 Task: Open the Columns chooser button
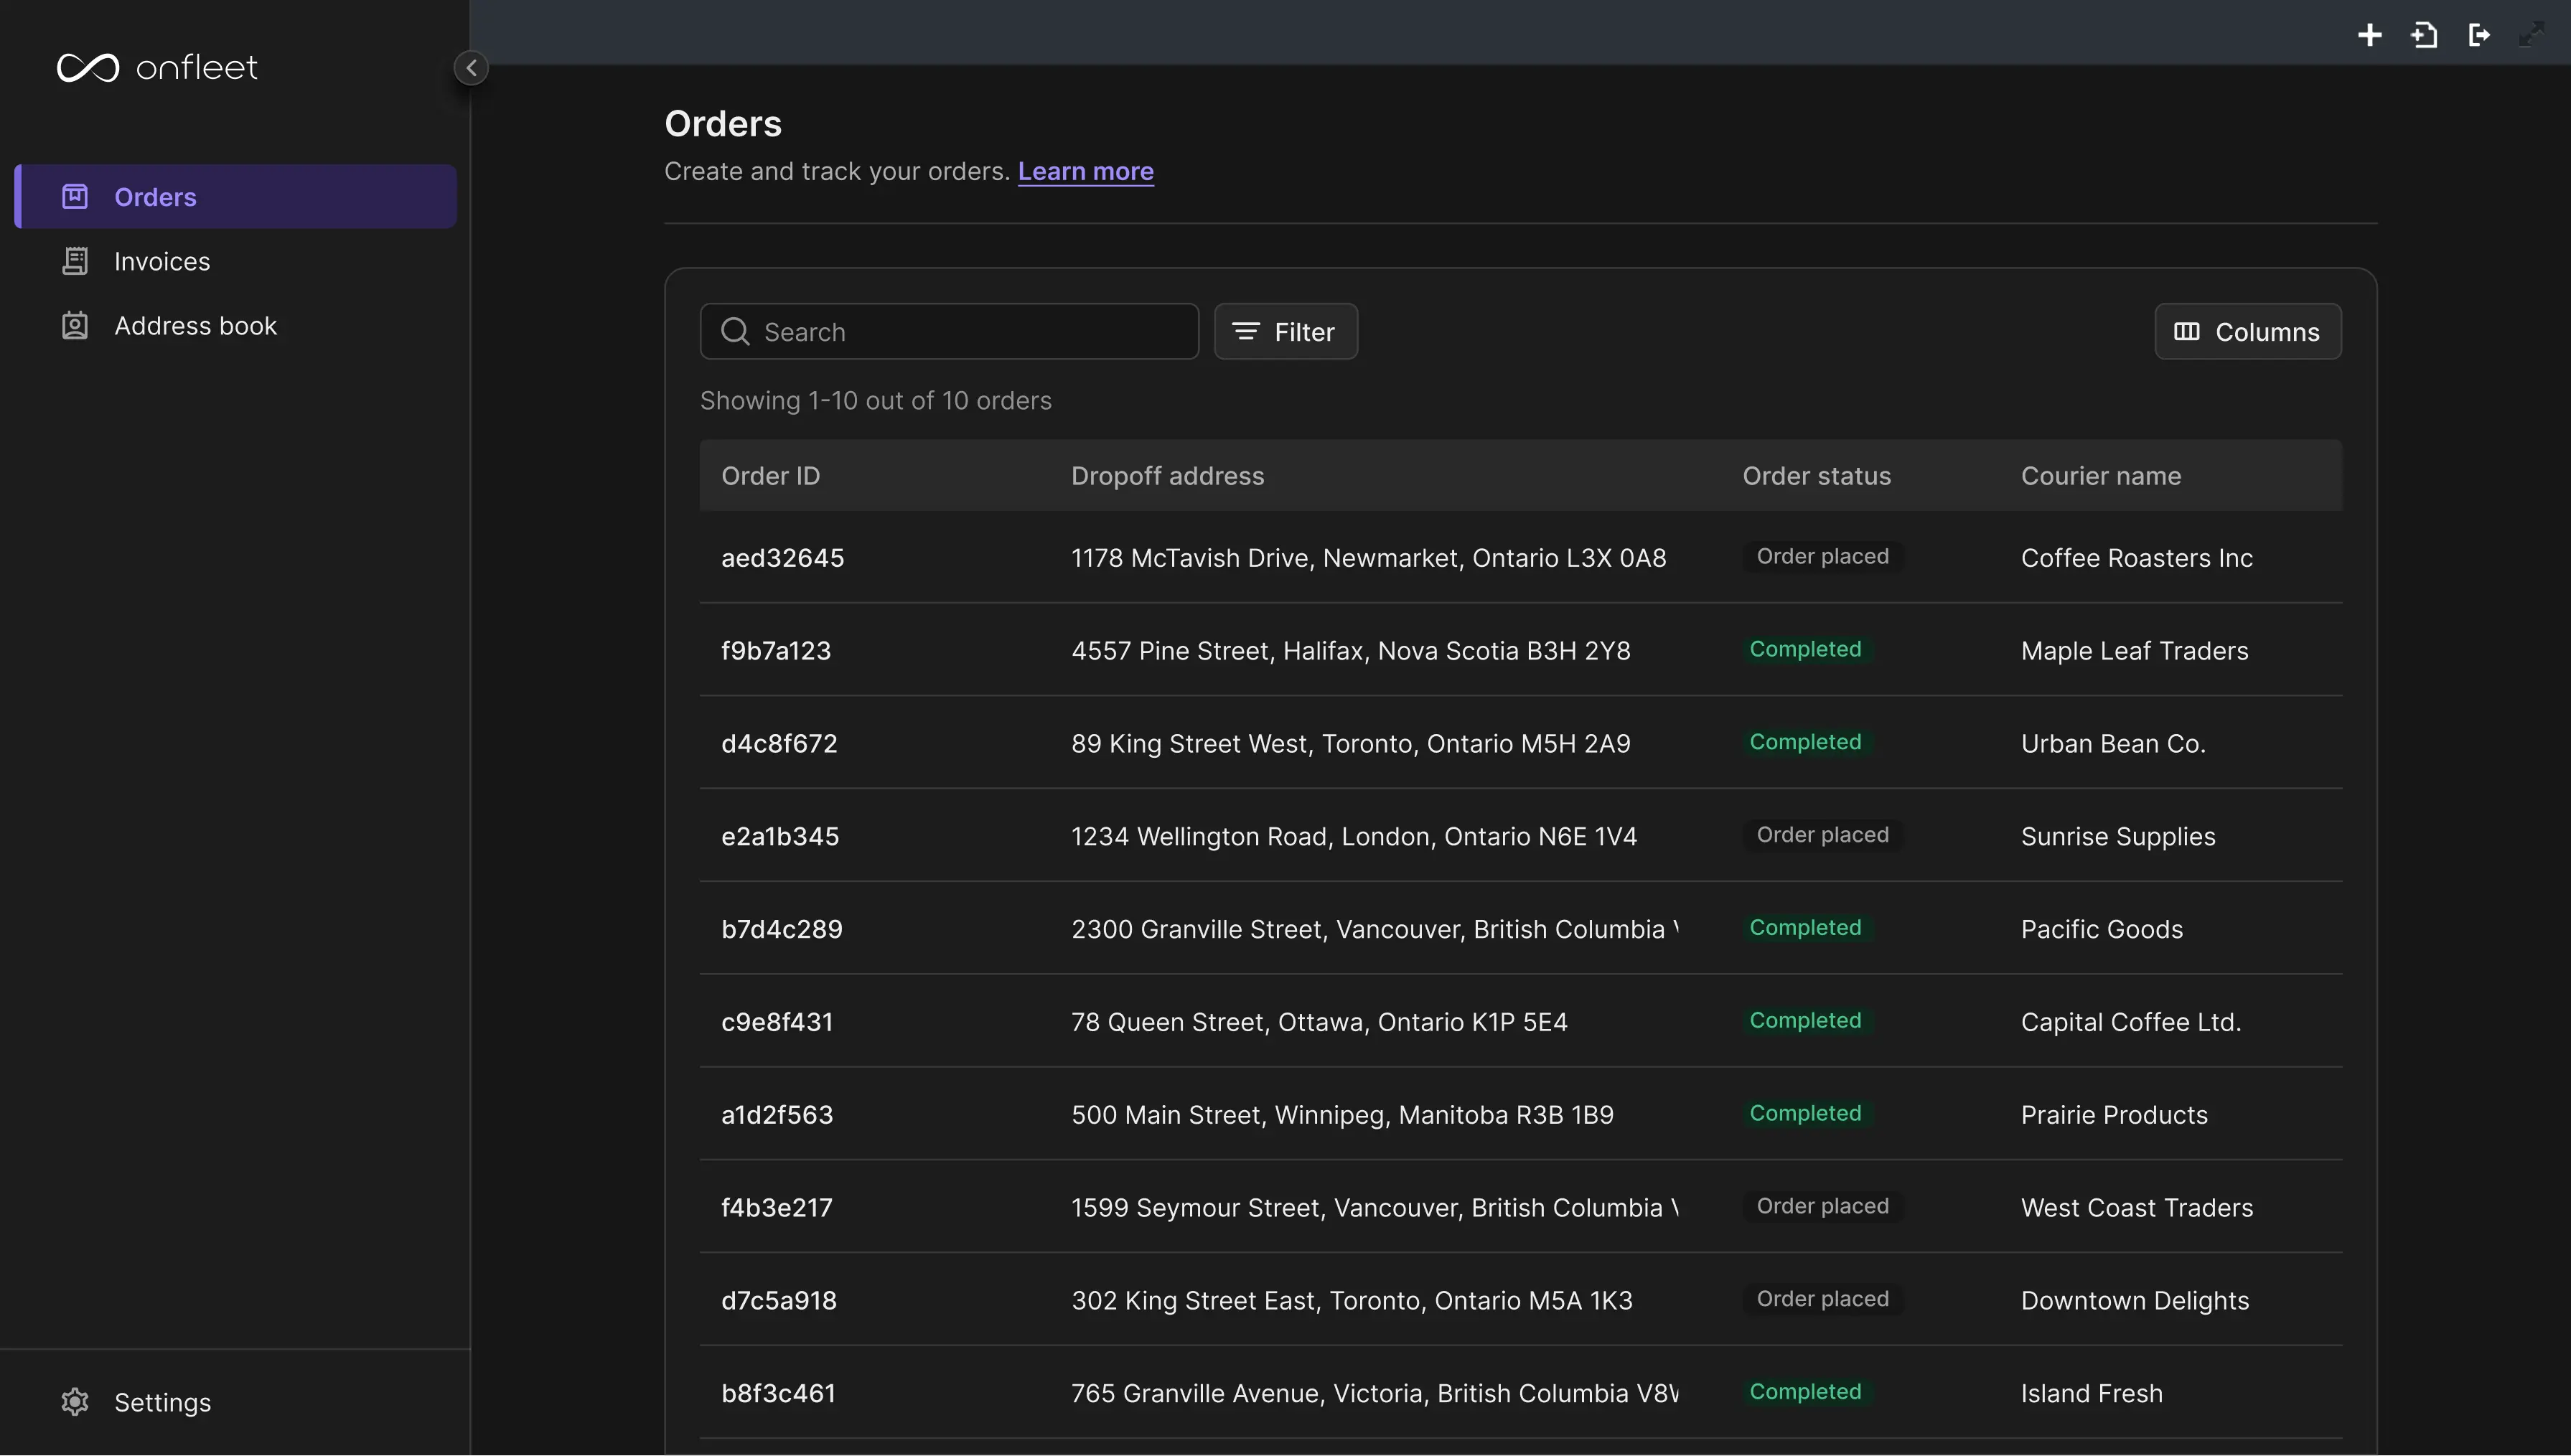point(2247,332)
